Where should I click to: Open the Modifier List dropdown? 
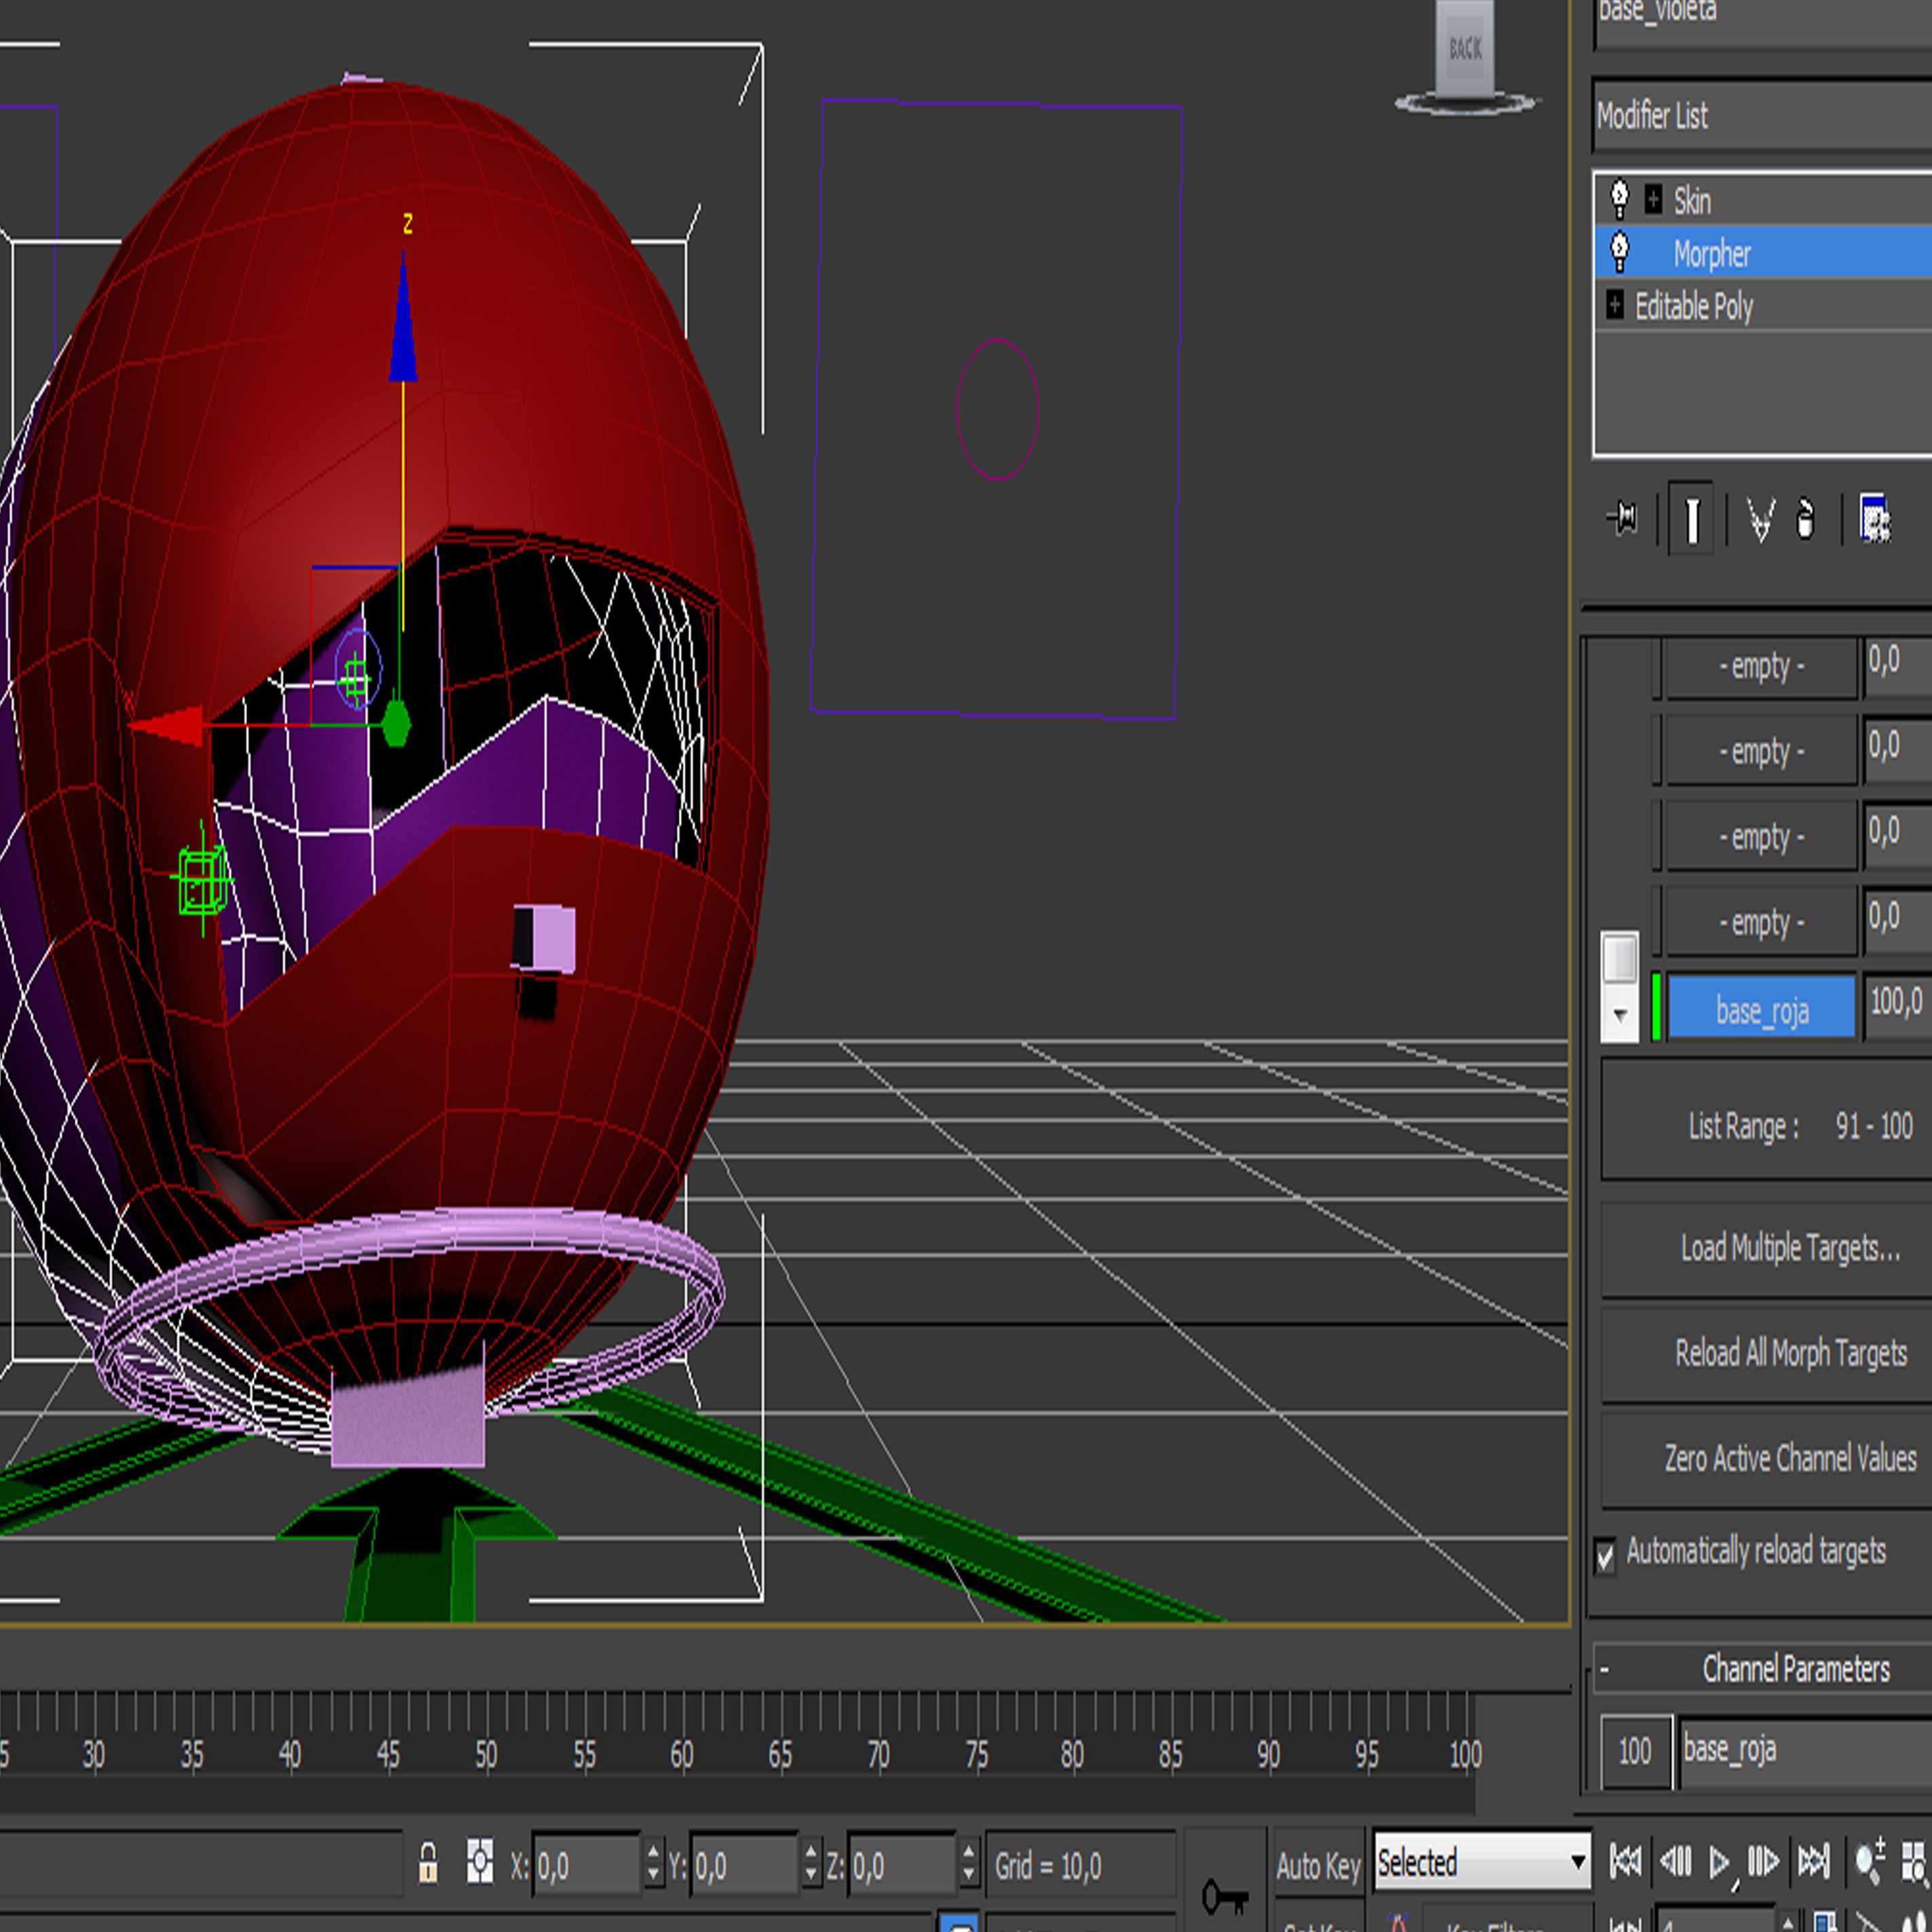(1760, 116)
